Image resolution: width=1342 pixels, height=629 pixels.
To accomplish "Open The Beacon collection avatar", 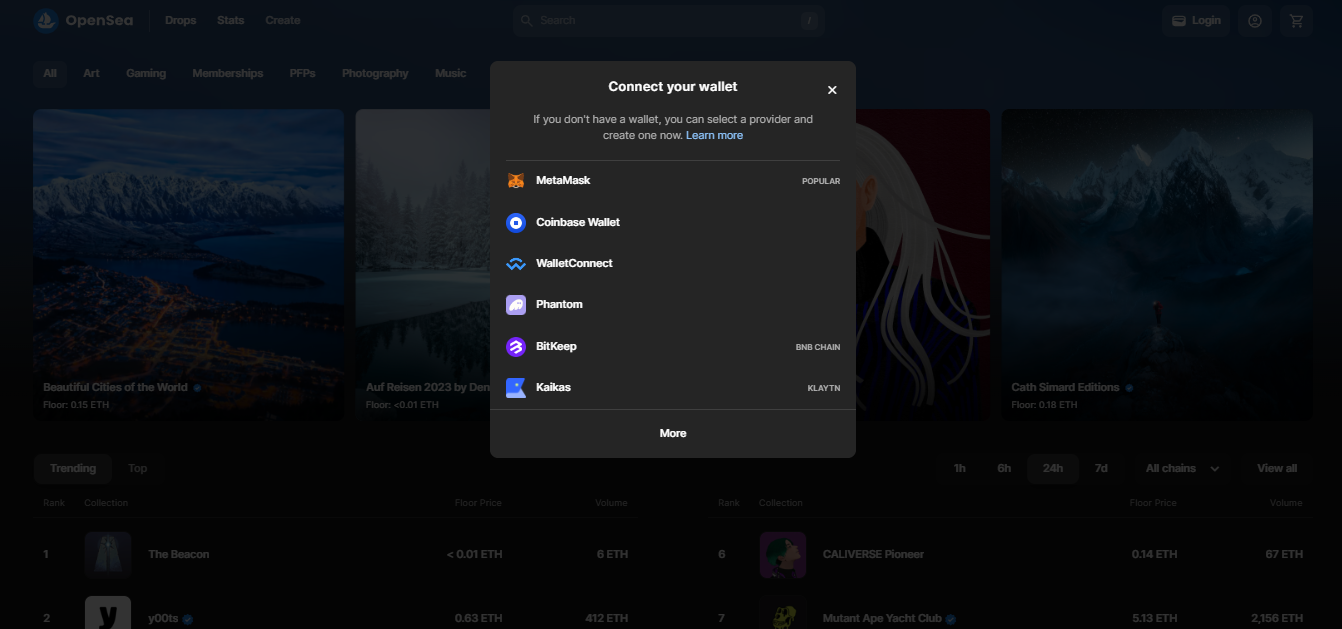I will (108, 554).
